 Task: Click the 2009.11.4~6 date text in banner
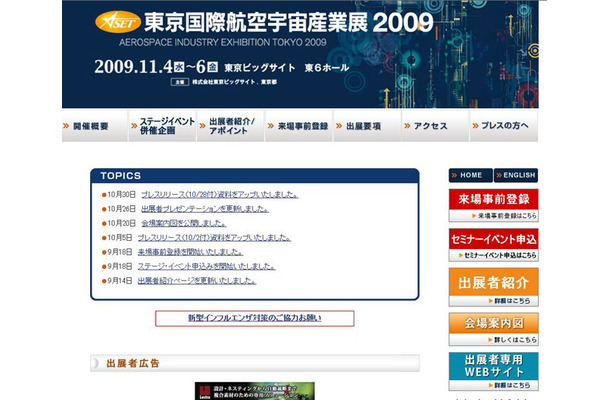pos(156,67)
